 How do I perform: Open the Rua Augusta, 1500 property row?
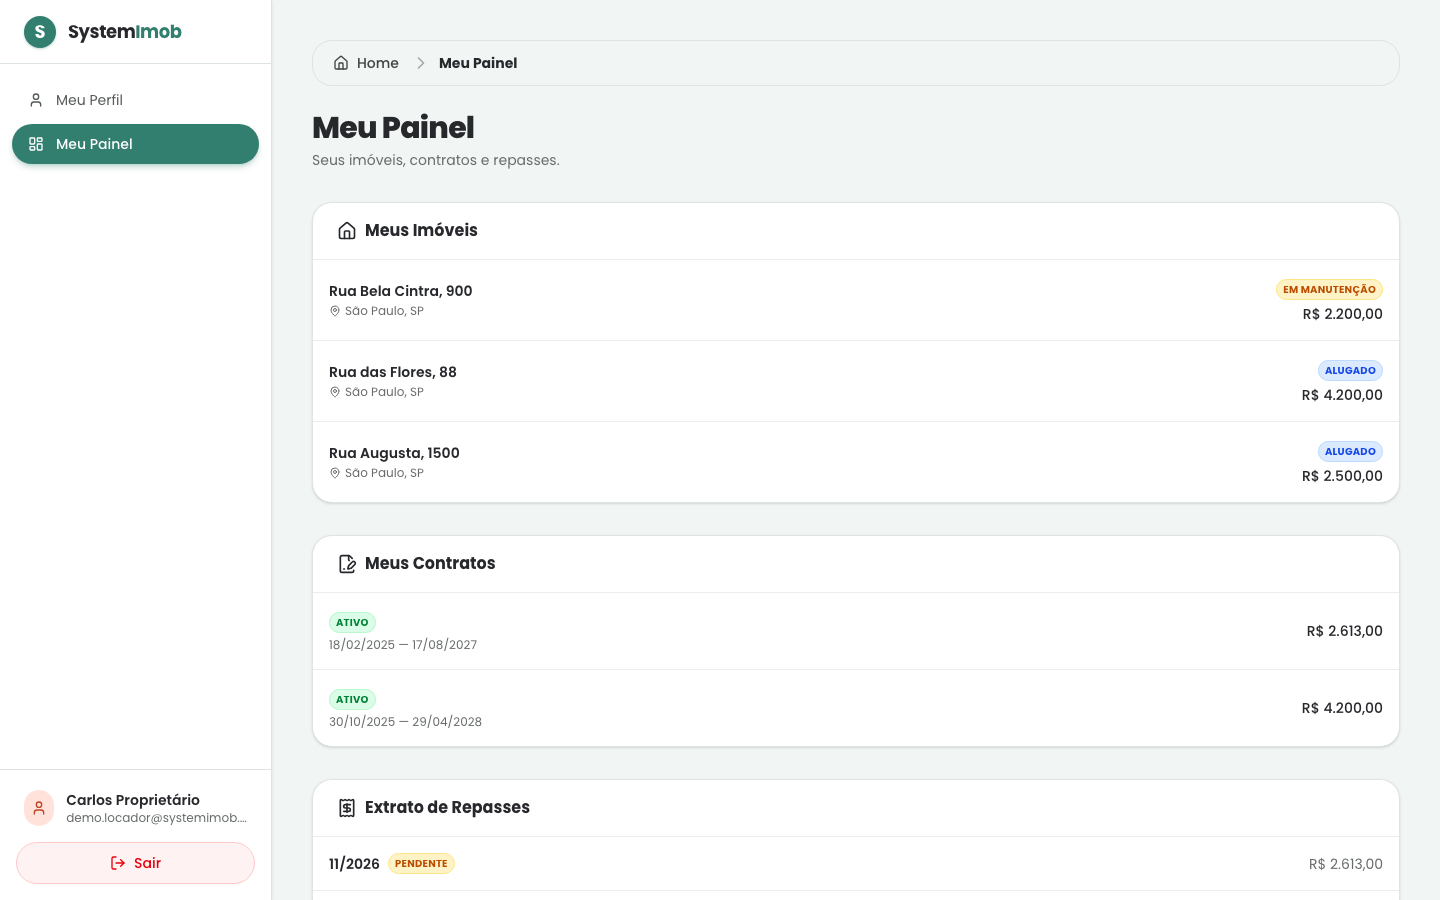[x=856, y=462]
